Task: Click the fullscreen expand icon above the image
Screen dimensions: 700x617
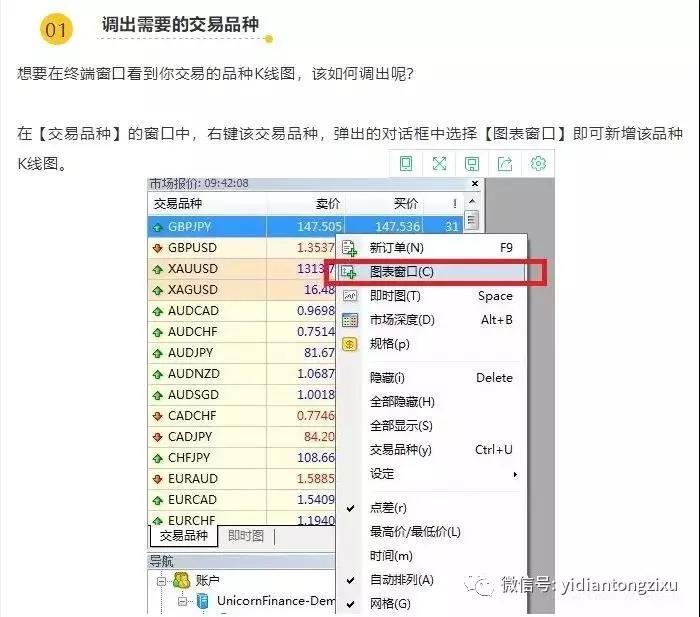Action: (439, 164)
